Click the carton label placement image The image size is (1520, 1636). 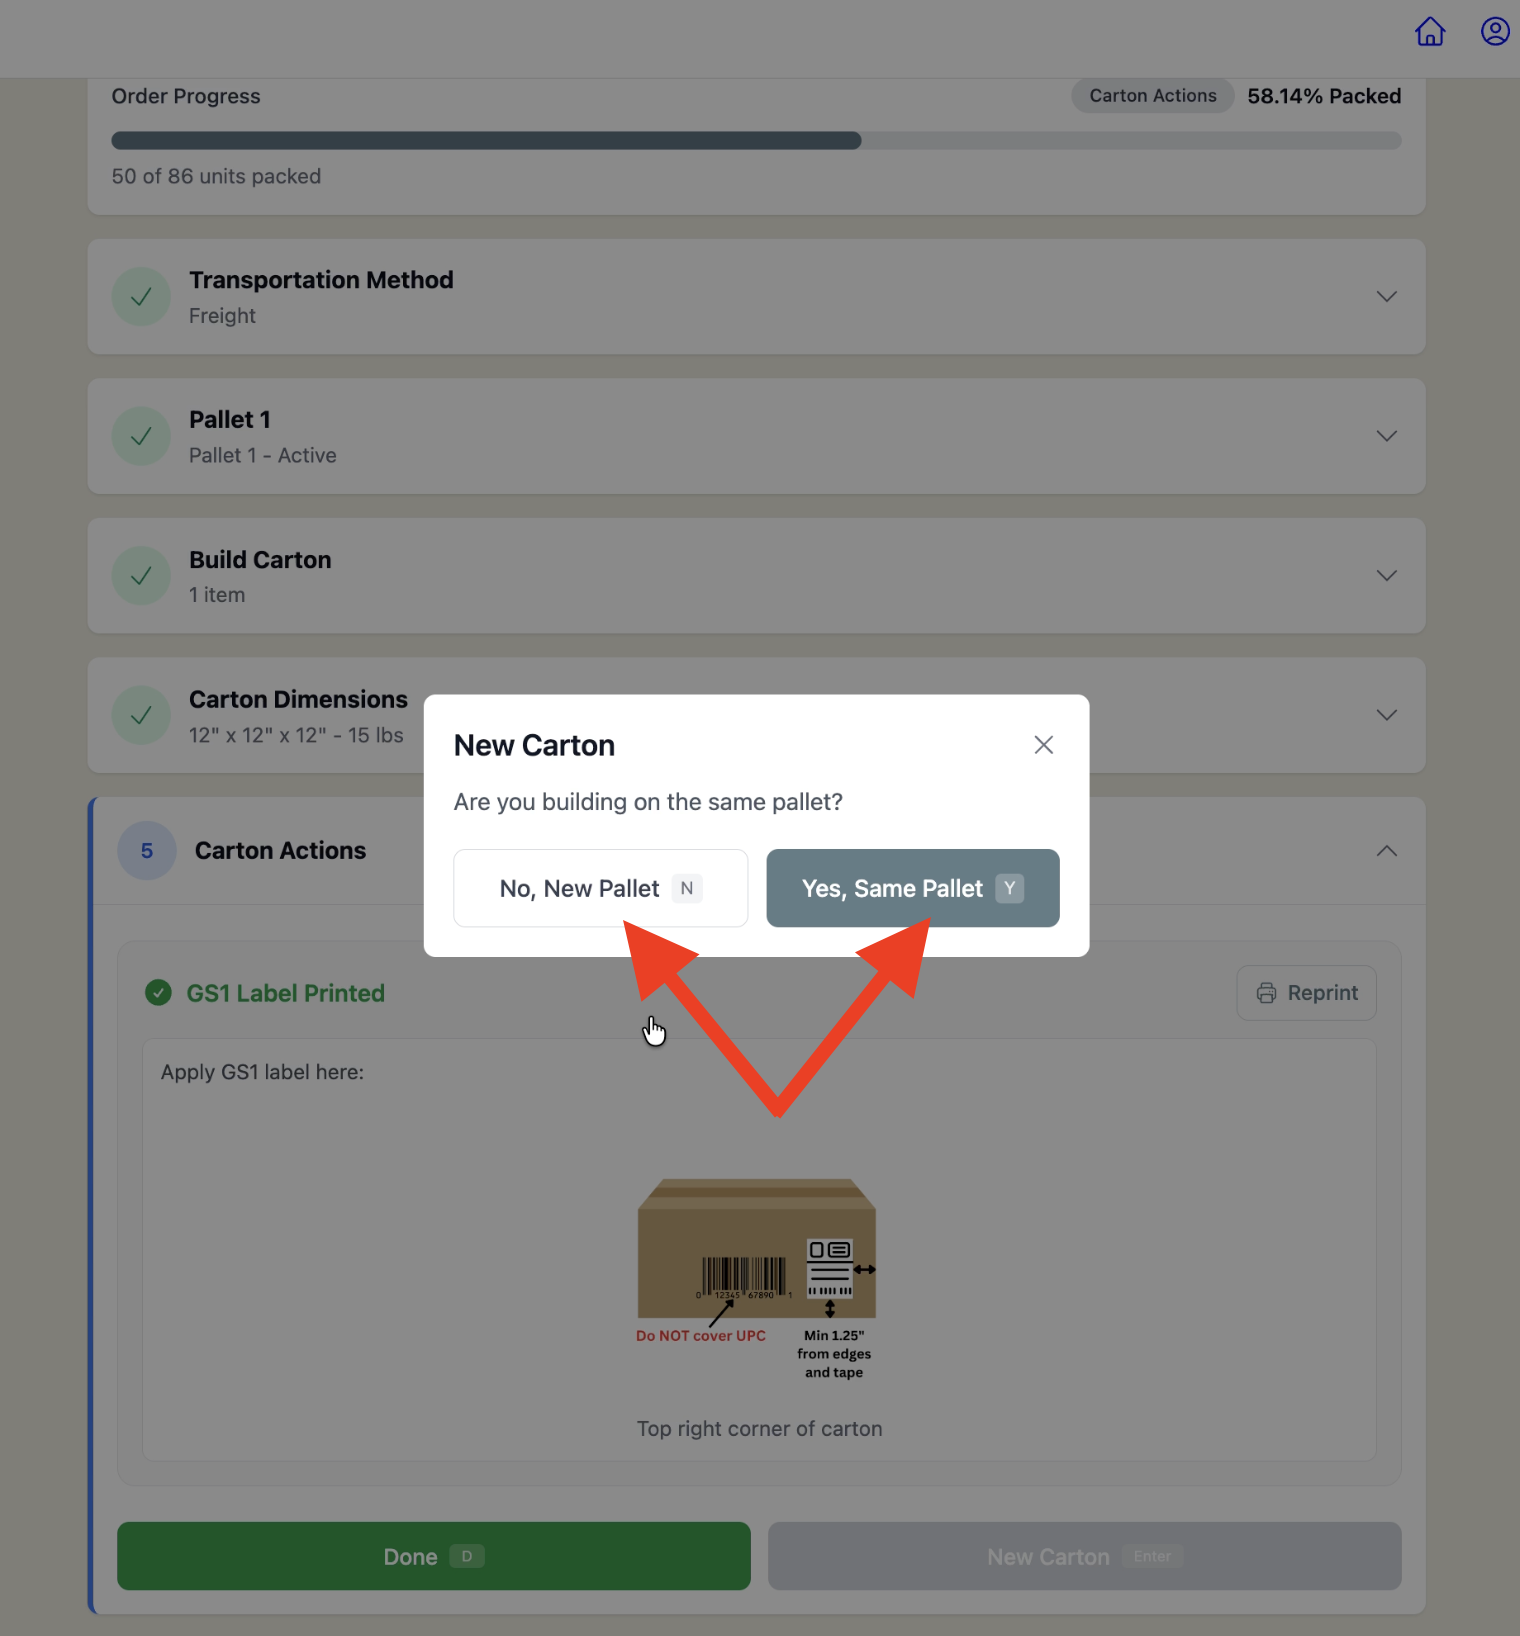click(x=757, y=1279)
